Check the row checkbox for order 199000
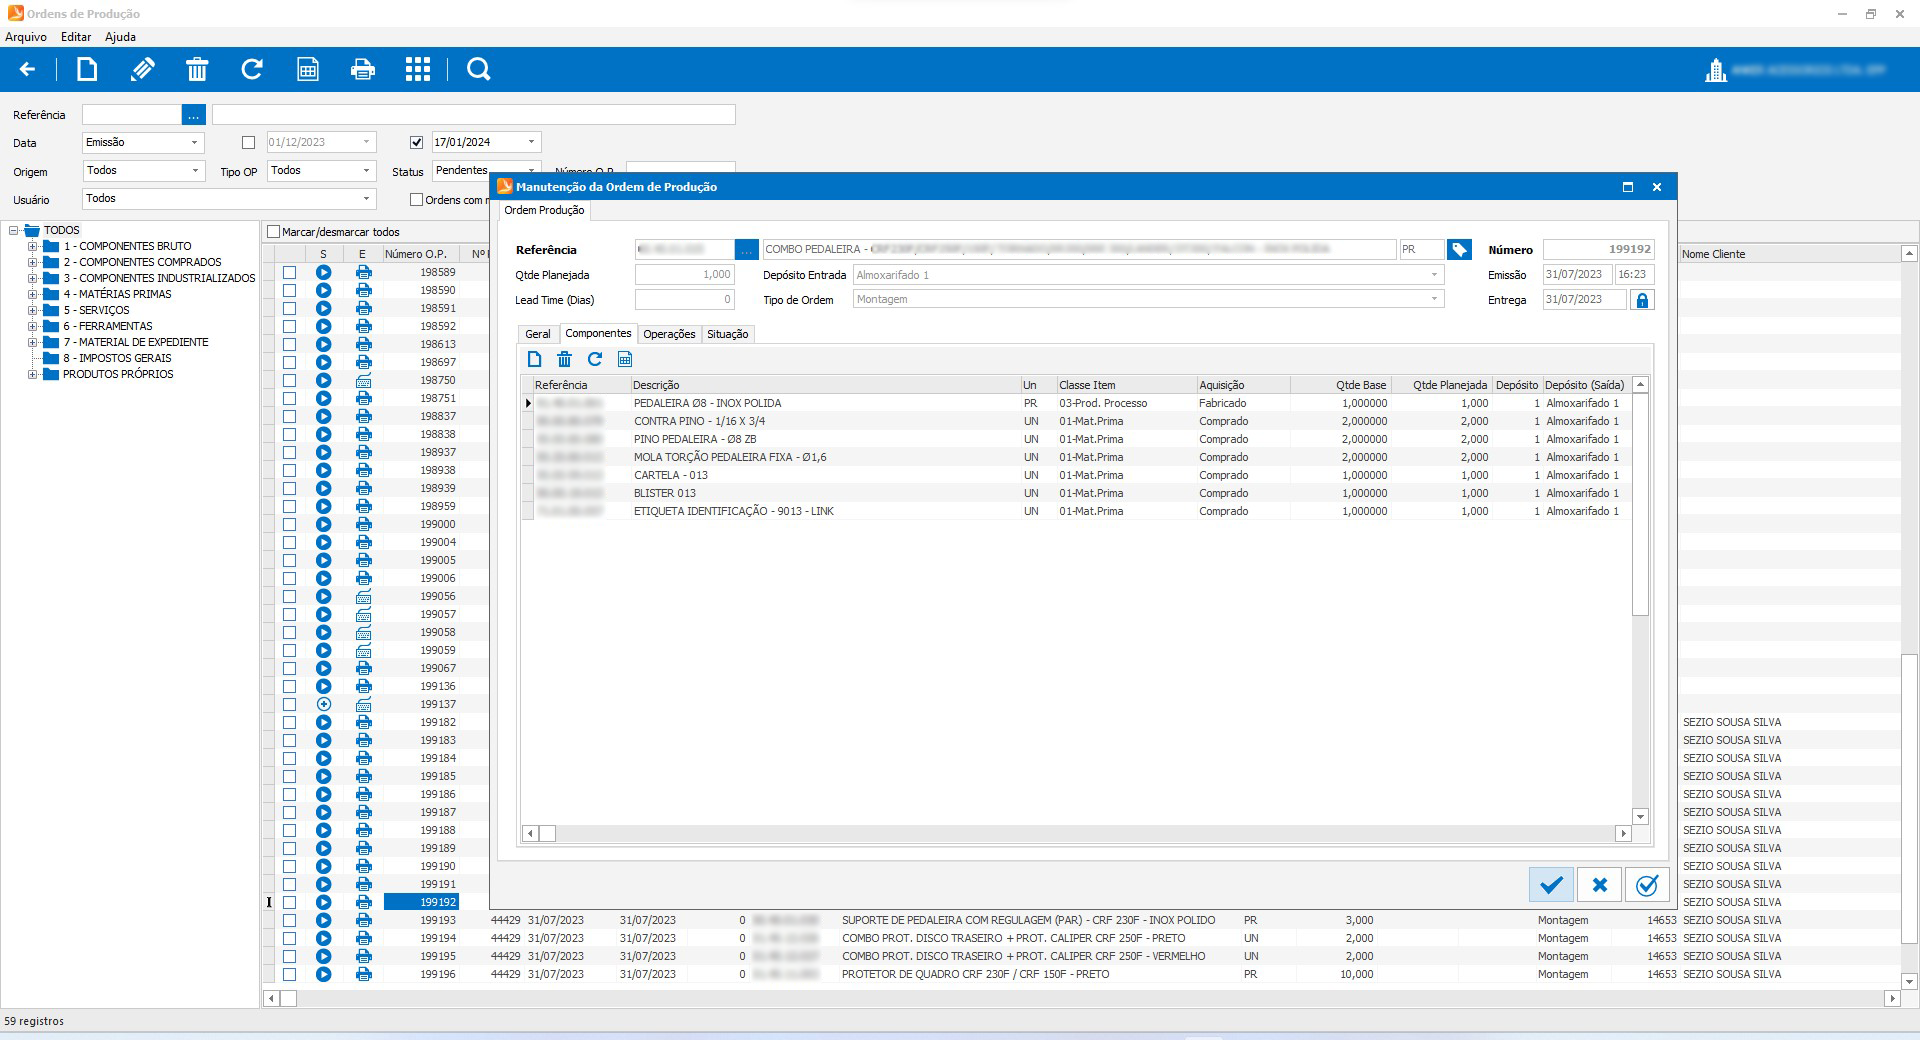This screenshot has height=1040, width=1920. tap(289, 524)
